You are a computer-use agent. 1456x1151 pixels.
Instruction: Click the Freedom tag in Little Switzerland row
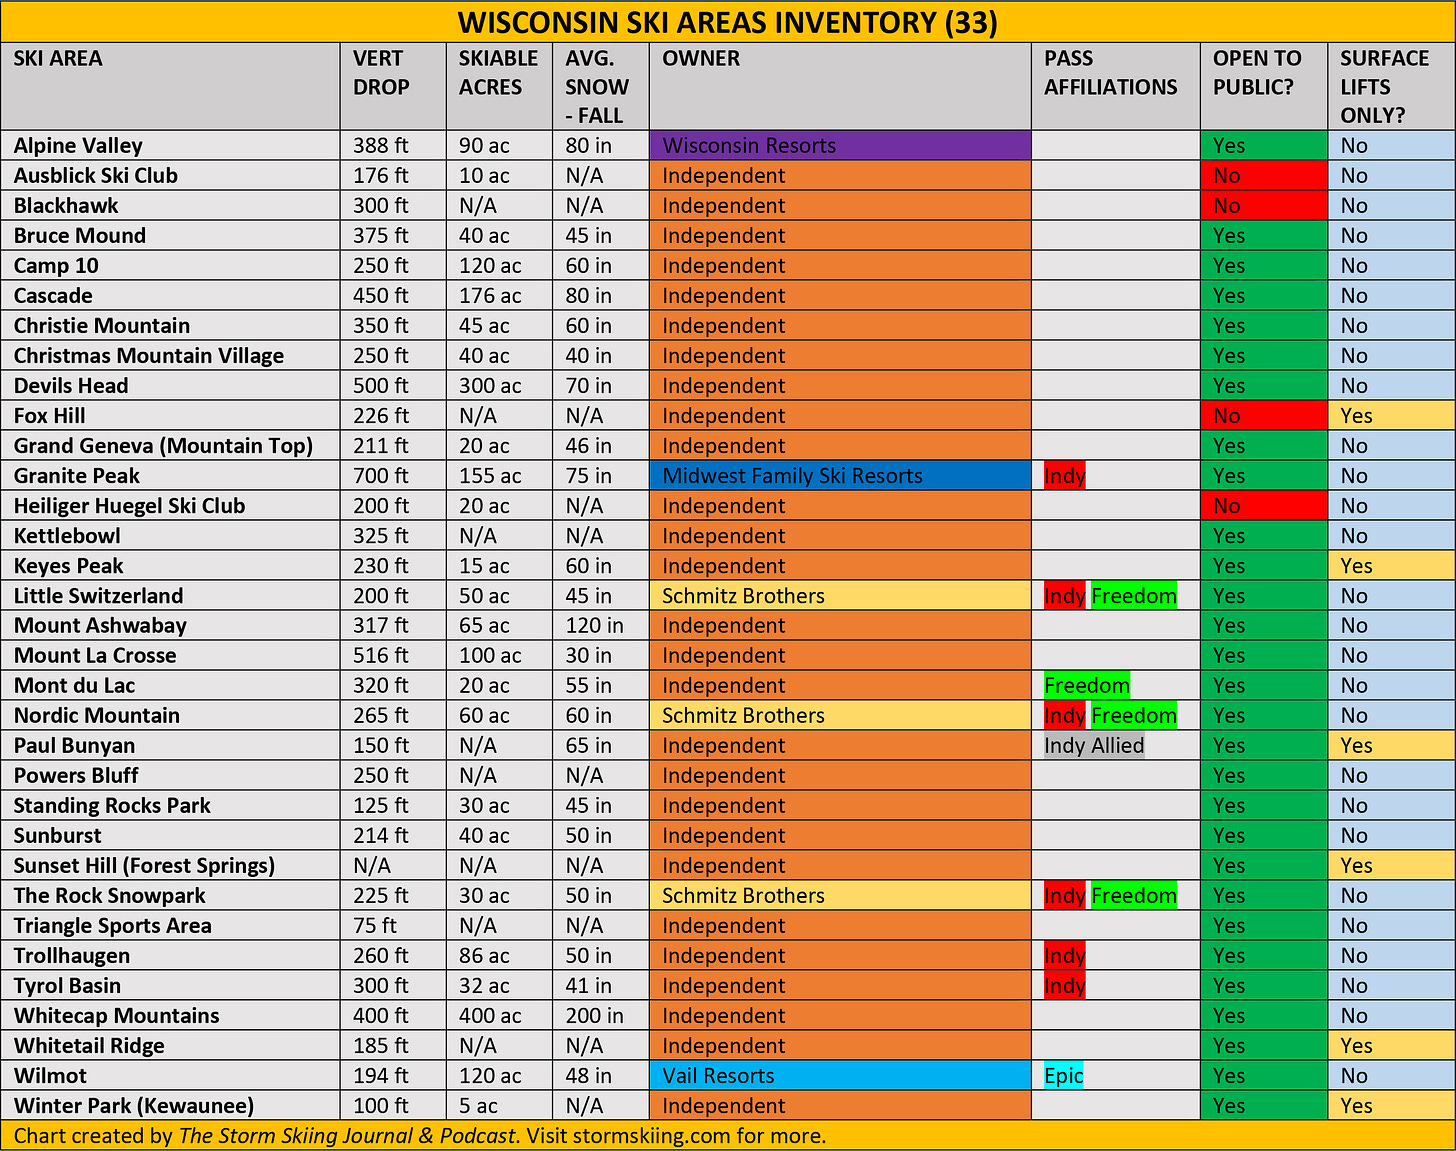click(1134, 595)
